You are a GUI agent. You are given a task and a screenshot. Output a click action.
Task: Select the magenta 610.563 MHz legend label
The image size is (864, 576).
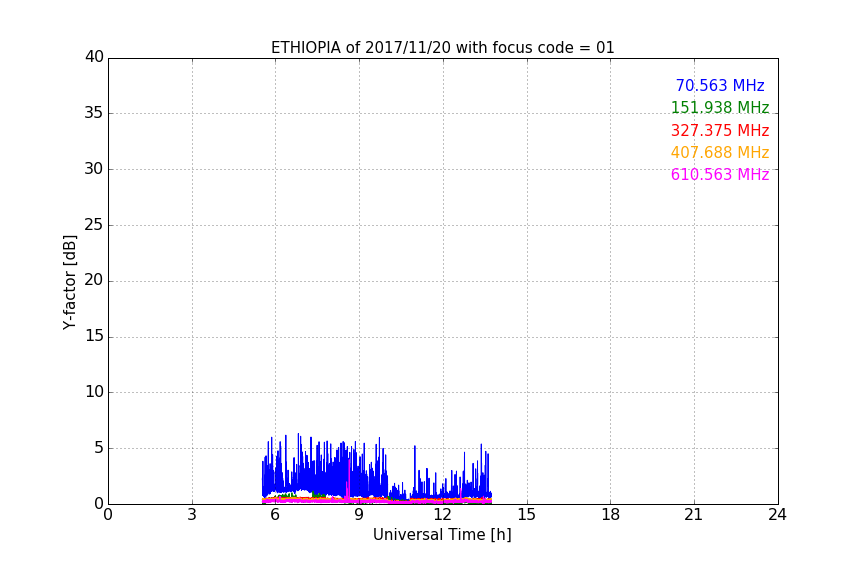point(720,174)
